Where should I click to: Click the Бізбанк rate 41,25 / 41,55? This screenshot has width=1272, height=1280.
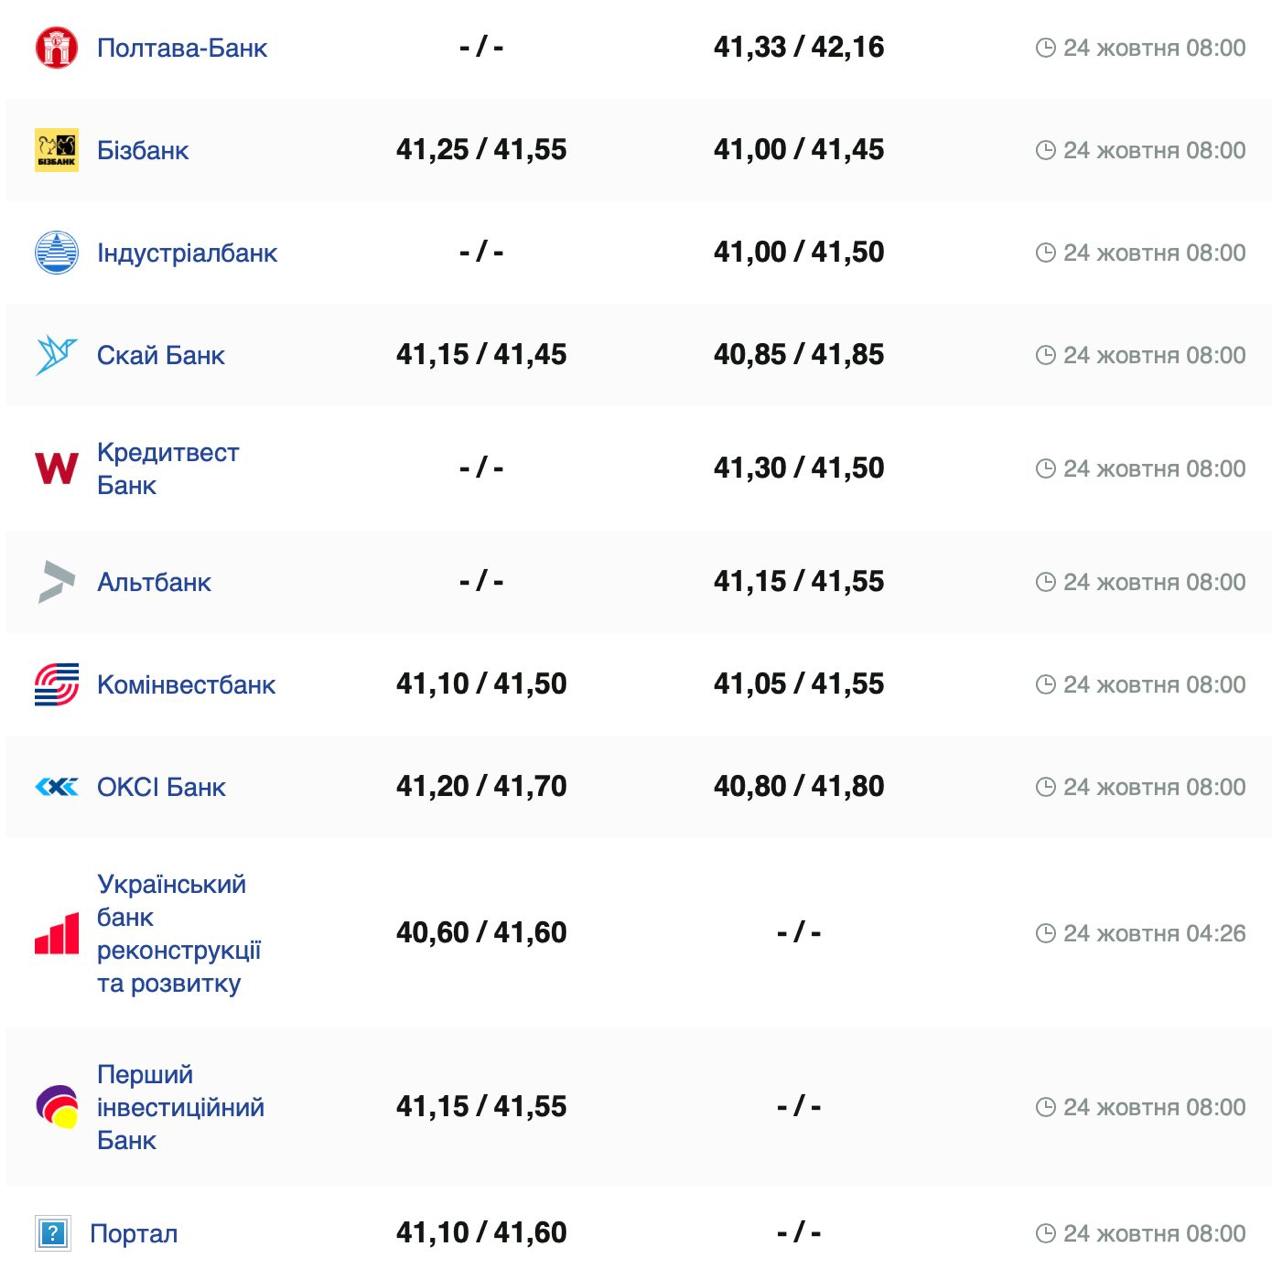481,150
